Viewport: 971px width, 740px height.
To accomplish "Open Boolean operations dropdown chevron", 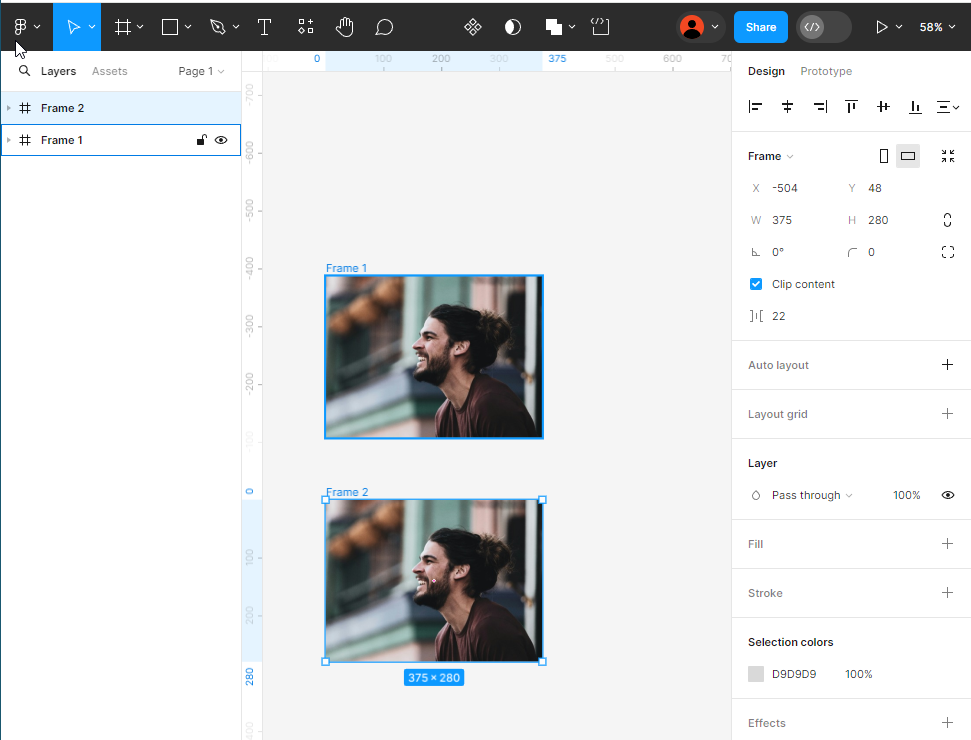I will 572,27.
